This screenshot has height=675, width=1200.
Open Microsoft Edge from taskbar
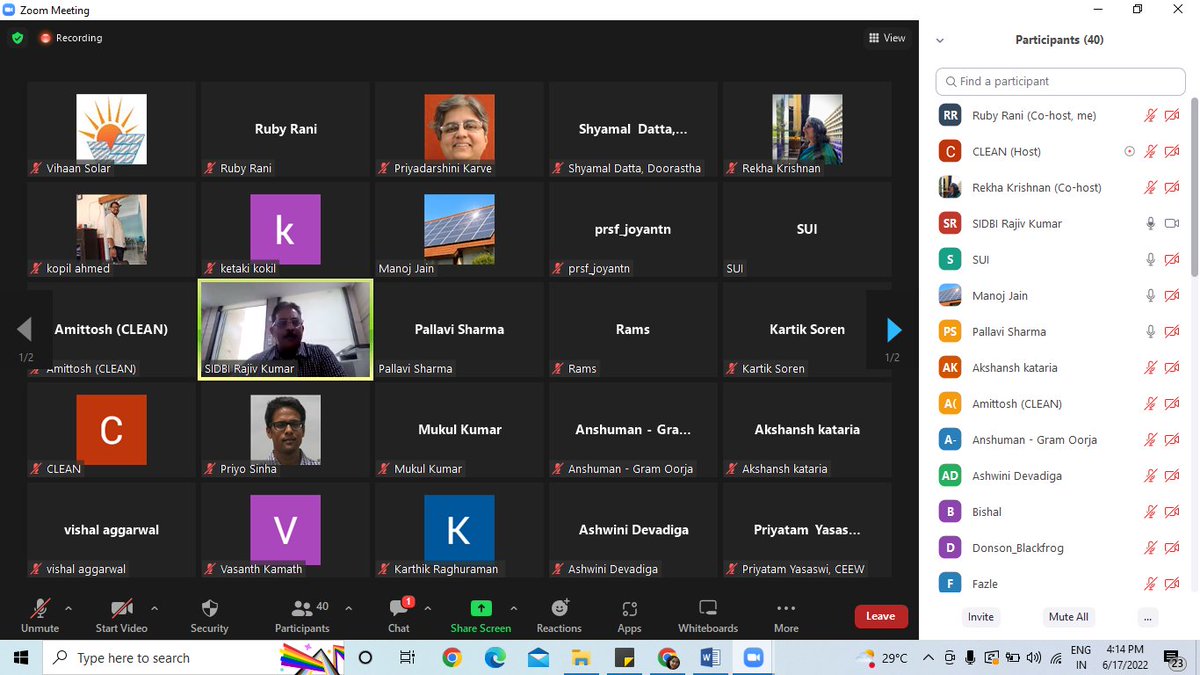pyautogui.click(x=495, y=658)
